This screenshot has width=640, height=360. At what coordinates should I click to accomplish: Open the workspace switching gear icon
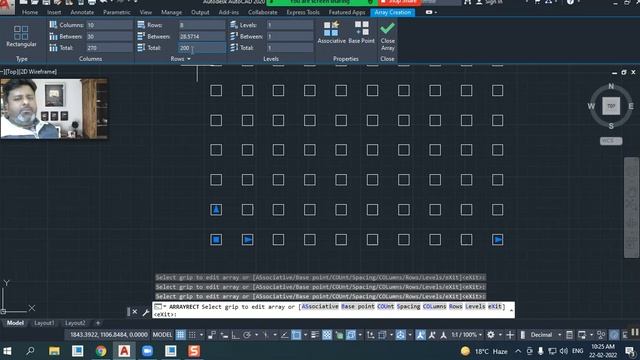pos(491,335)
